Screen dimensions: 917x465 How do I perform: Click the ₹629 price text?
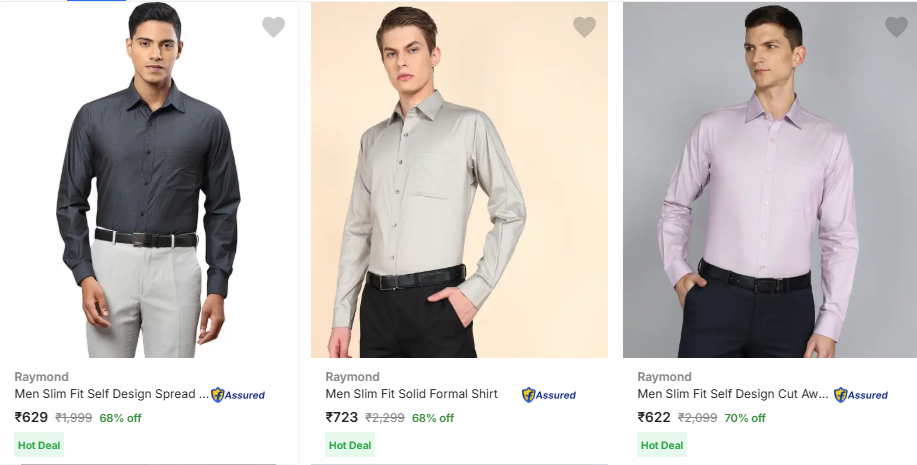(x=31, y=417)
